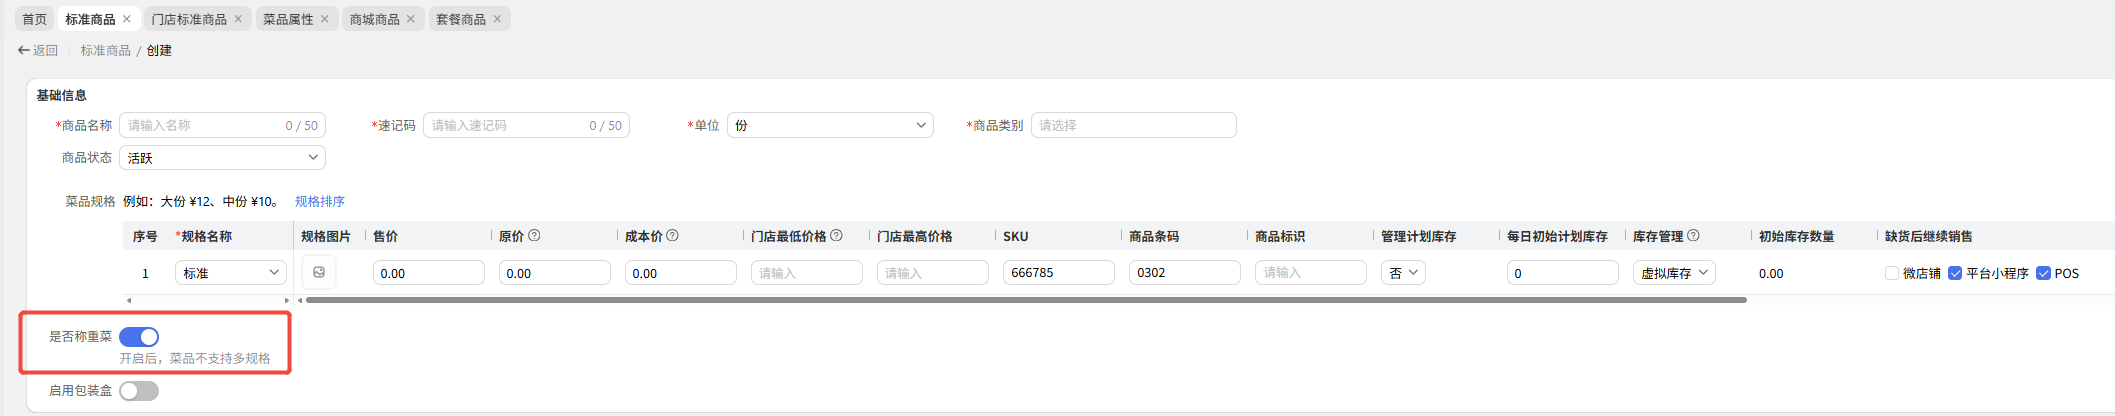Click the 标准商品 breadcrumb link
This screenshot has width=2115, height=416.
point(105,50)
